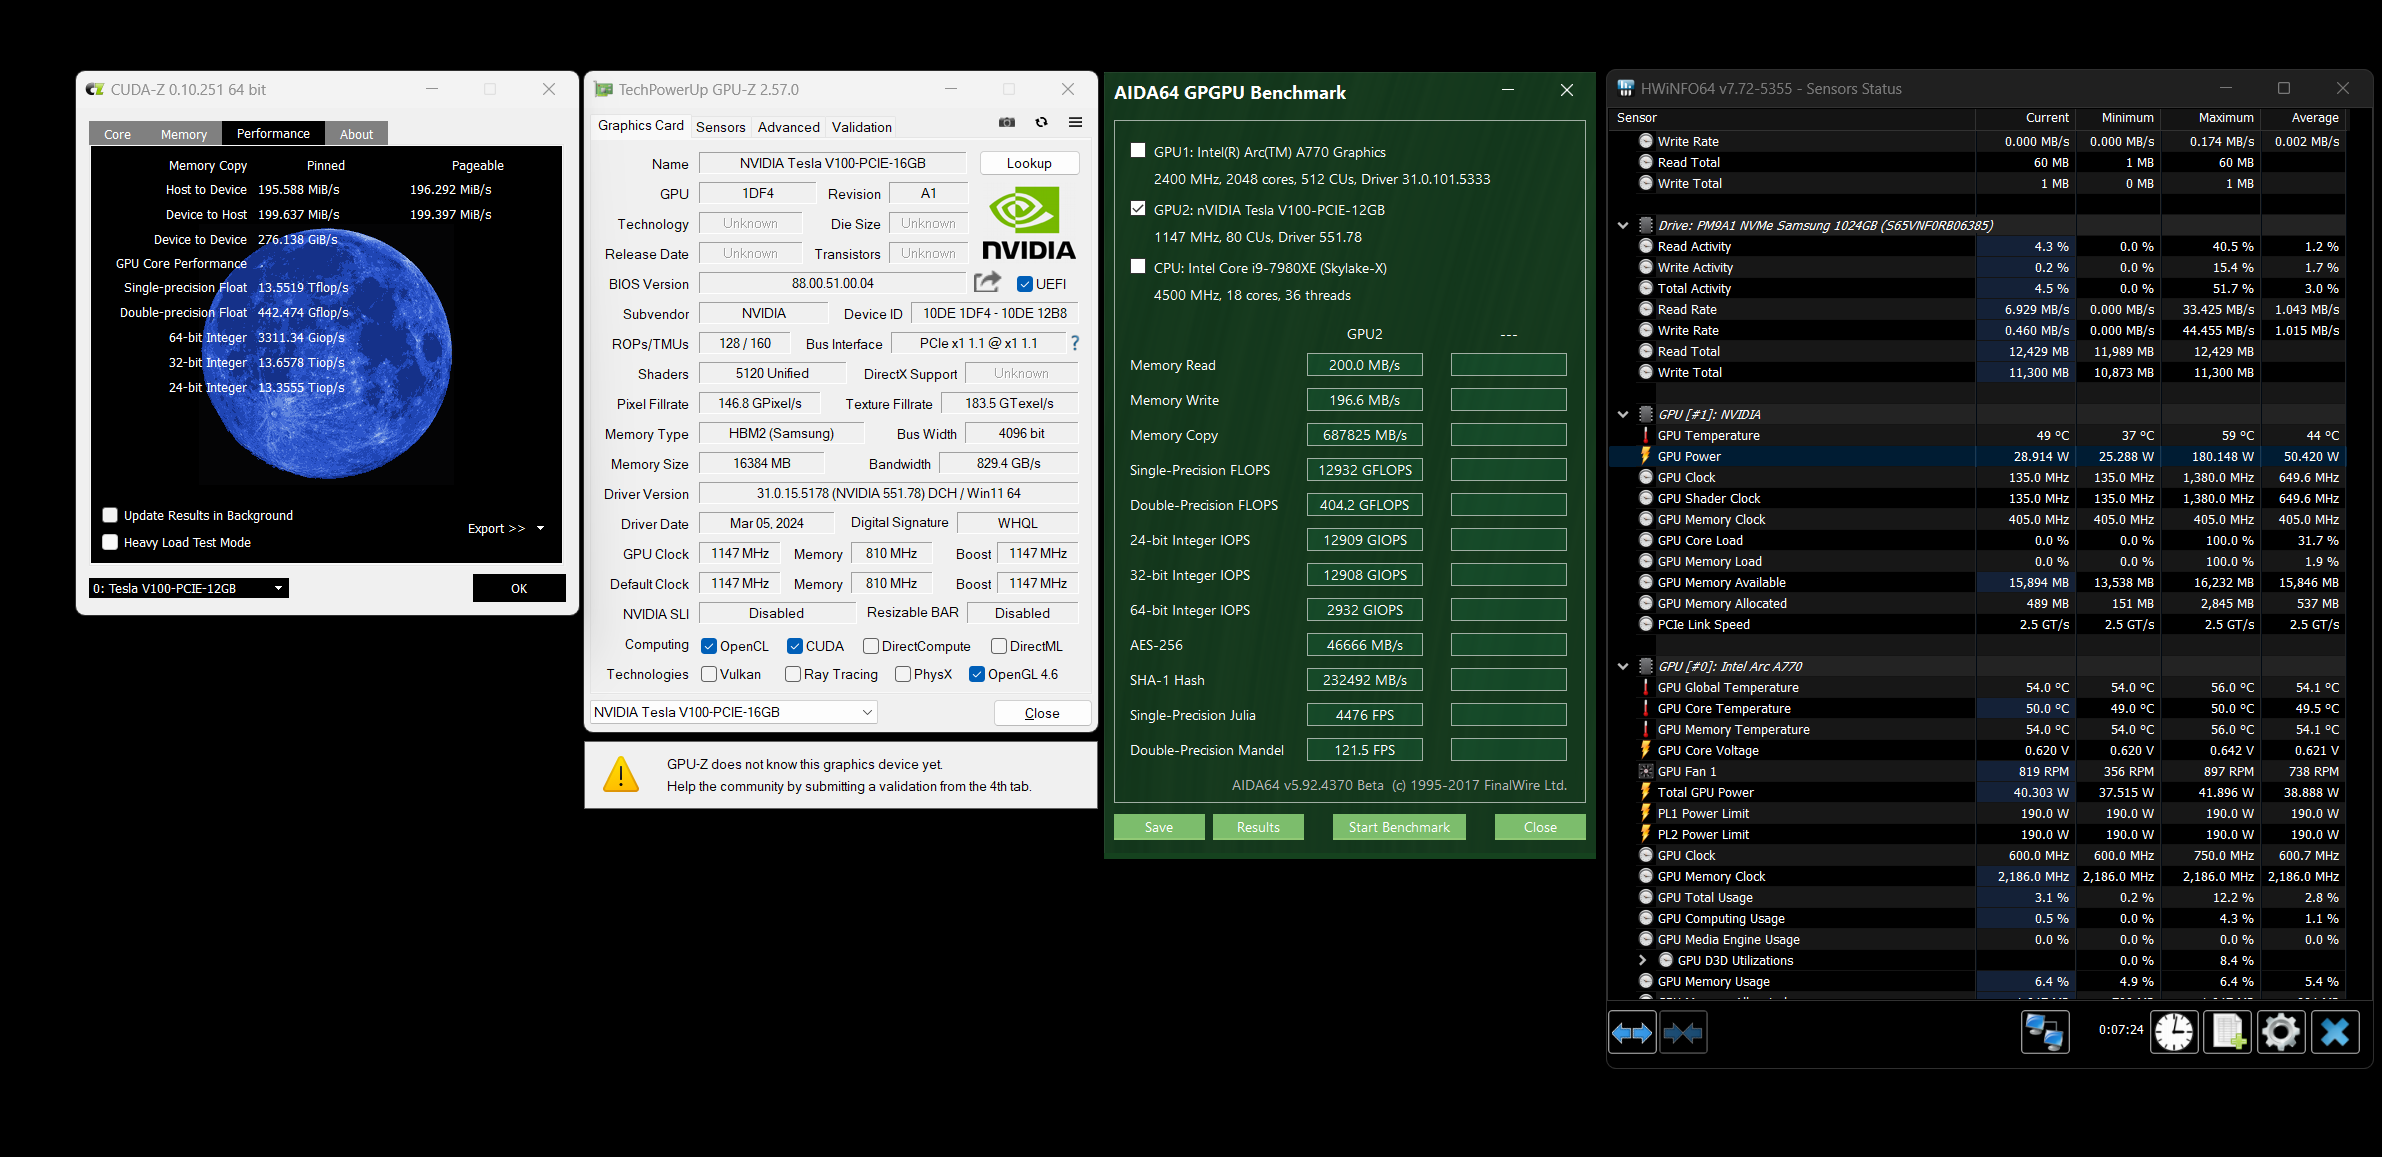Click Bus Interface question mark help
The height and width of the screenshot is (1157, 2382).
tap(1075, 343)
